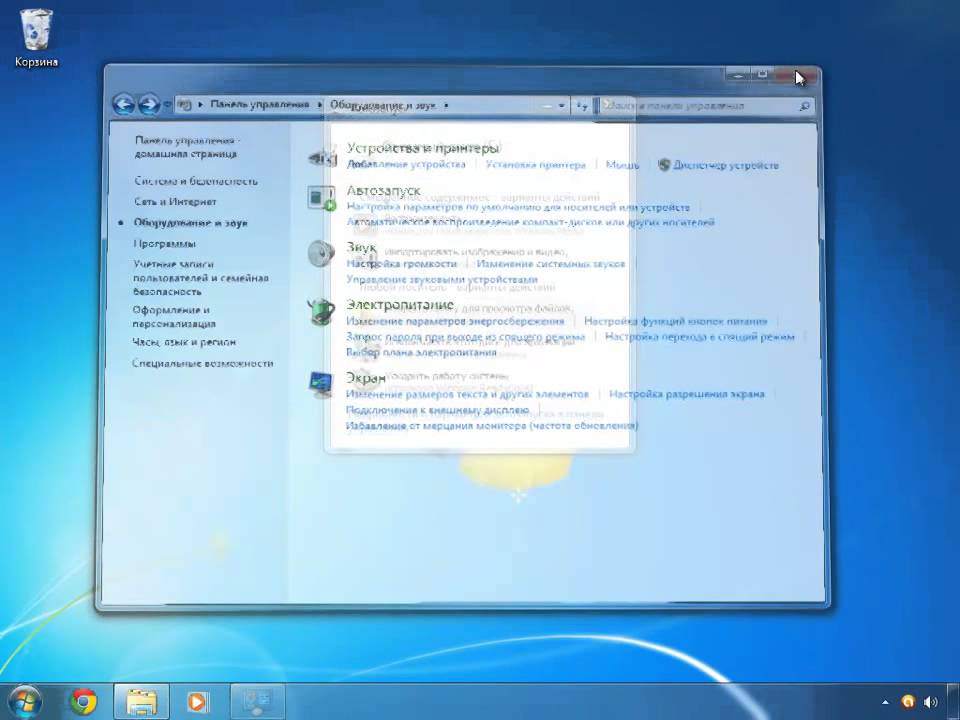This screenshot has width=960, height=720.
Task: Click Избавление от мерцания монитора link
Action: coord(492,425)
